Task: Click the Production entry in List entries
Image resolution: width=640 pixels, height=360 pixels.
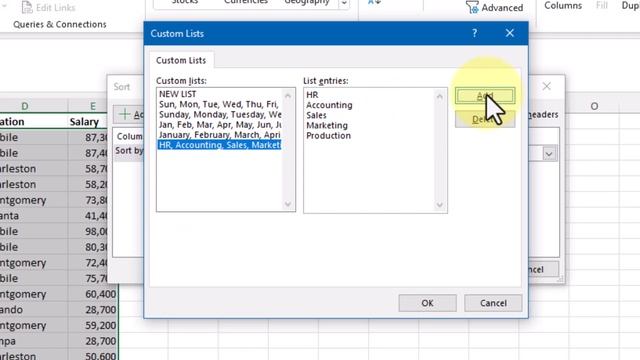Action: click(329, 136)
